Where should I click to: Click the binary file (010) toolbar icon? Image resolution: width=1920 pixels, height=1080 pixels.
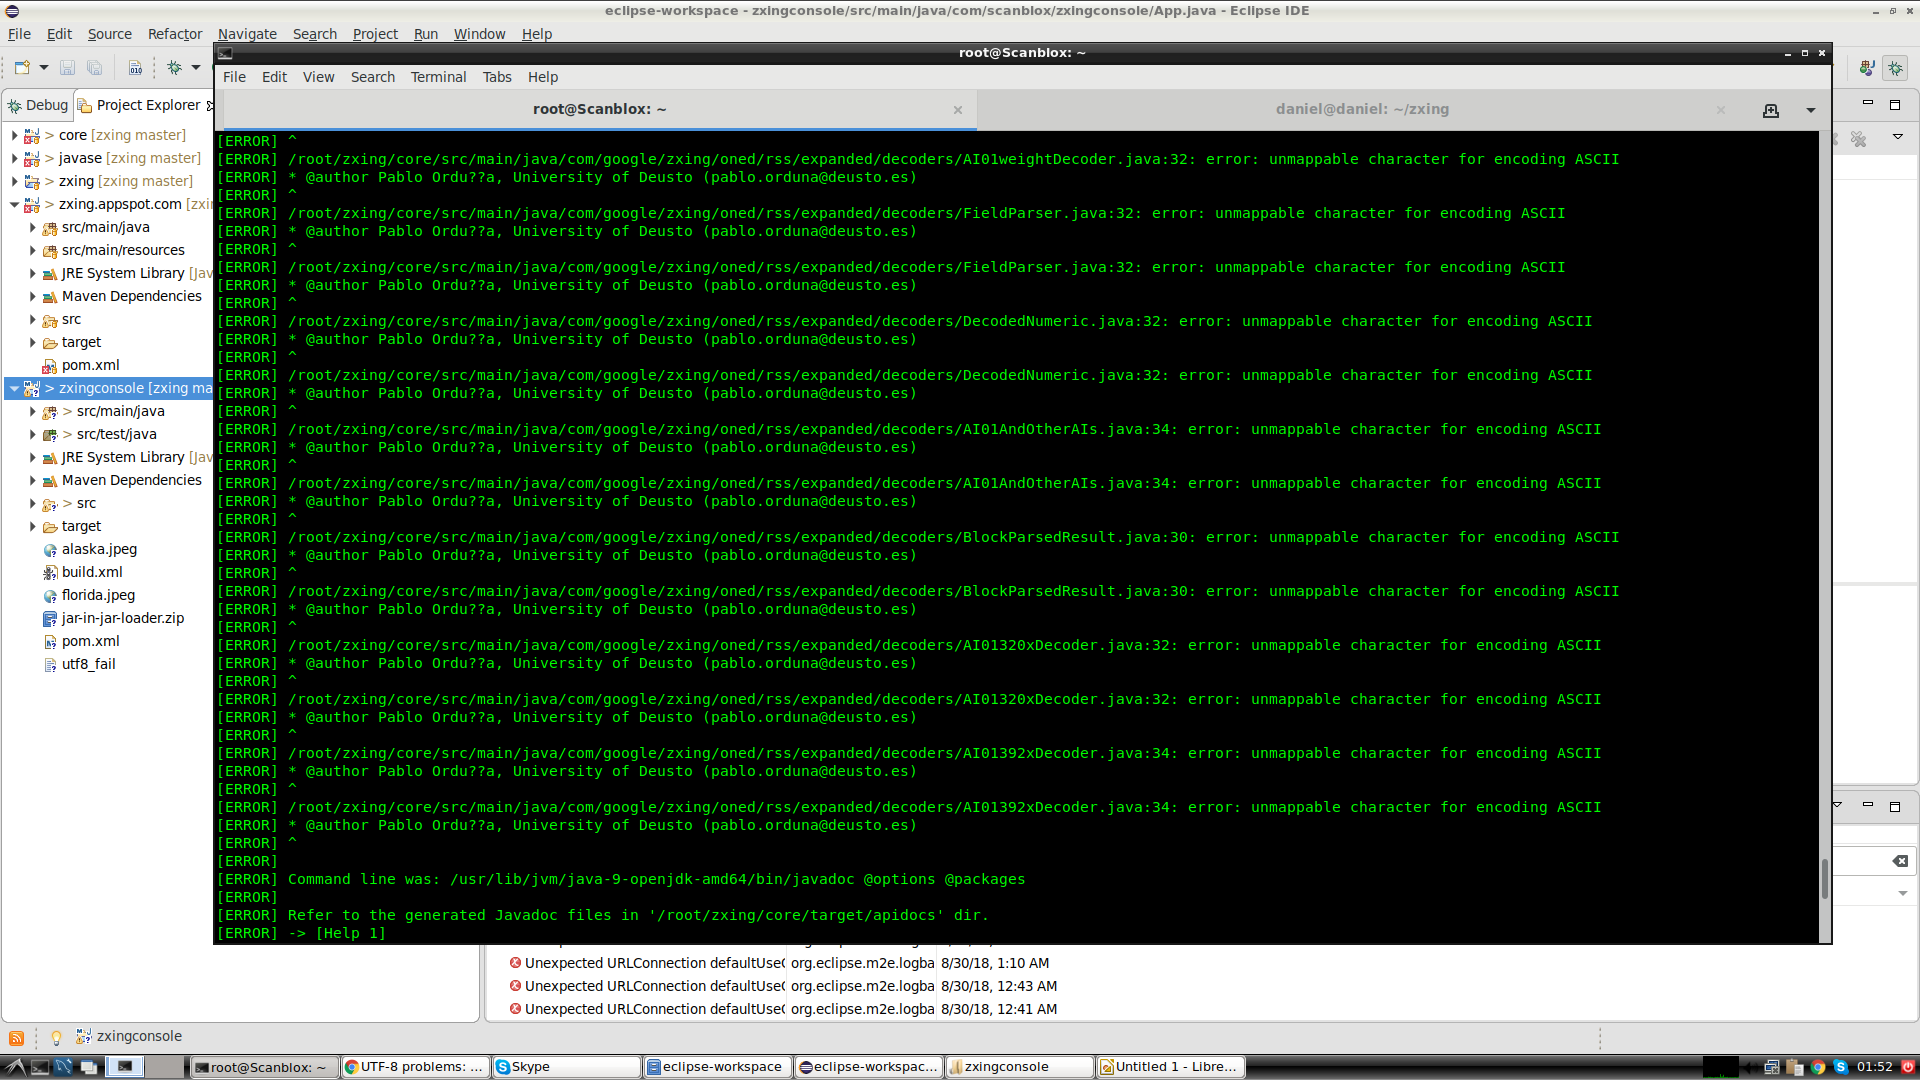135,68
